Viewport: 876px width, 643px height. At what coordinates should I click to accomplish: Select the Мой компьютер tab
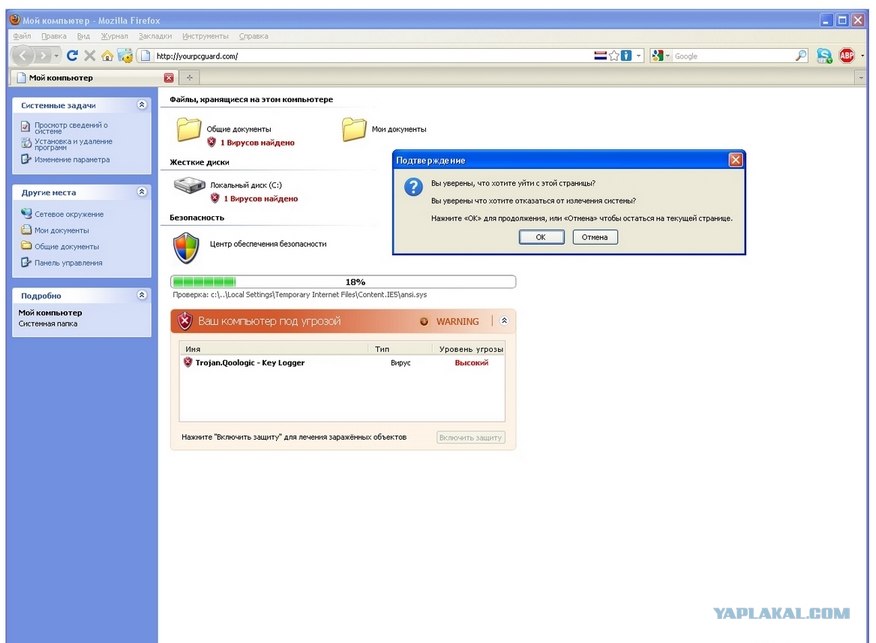point(93,78)
